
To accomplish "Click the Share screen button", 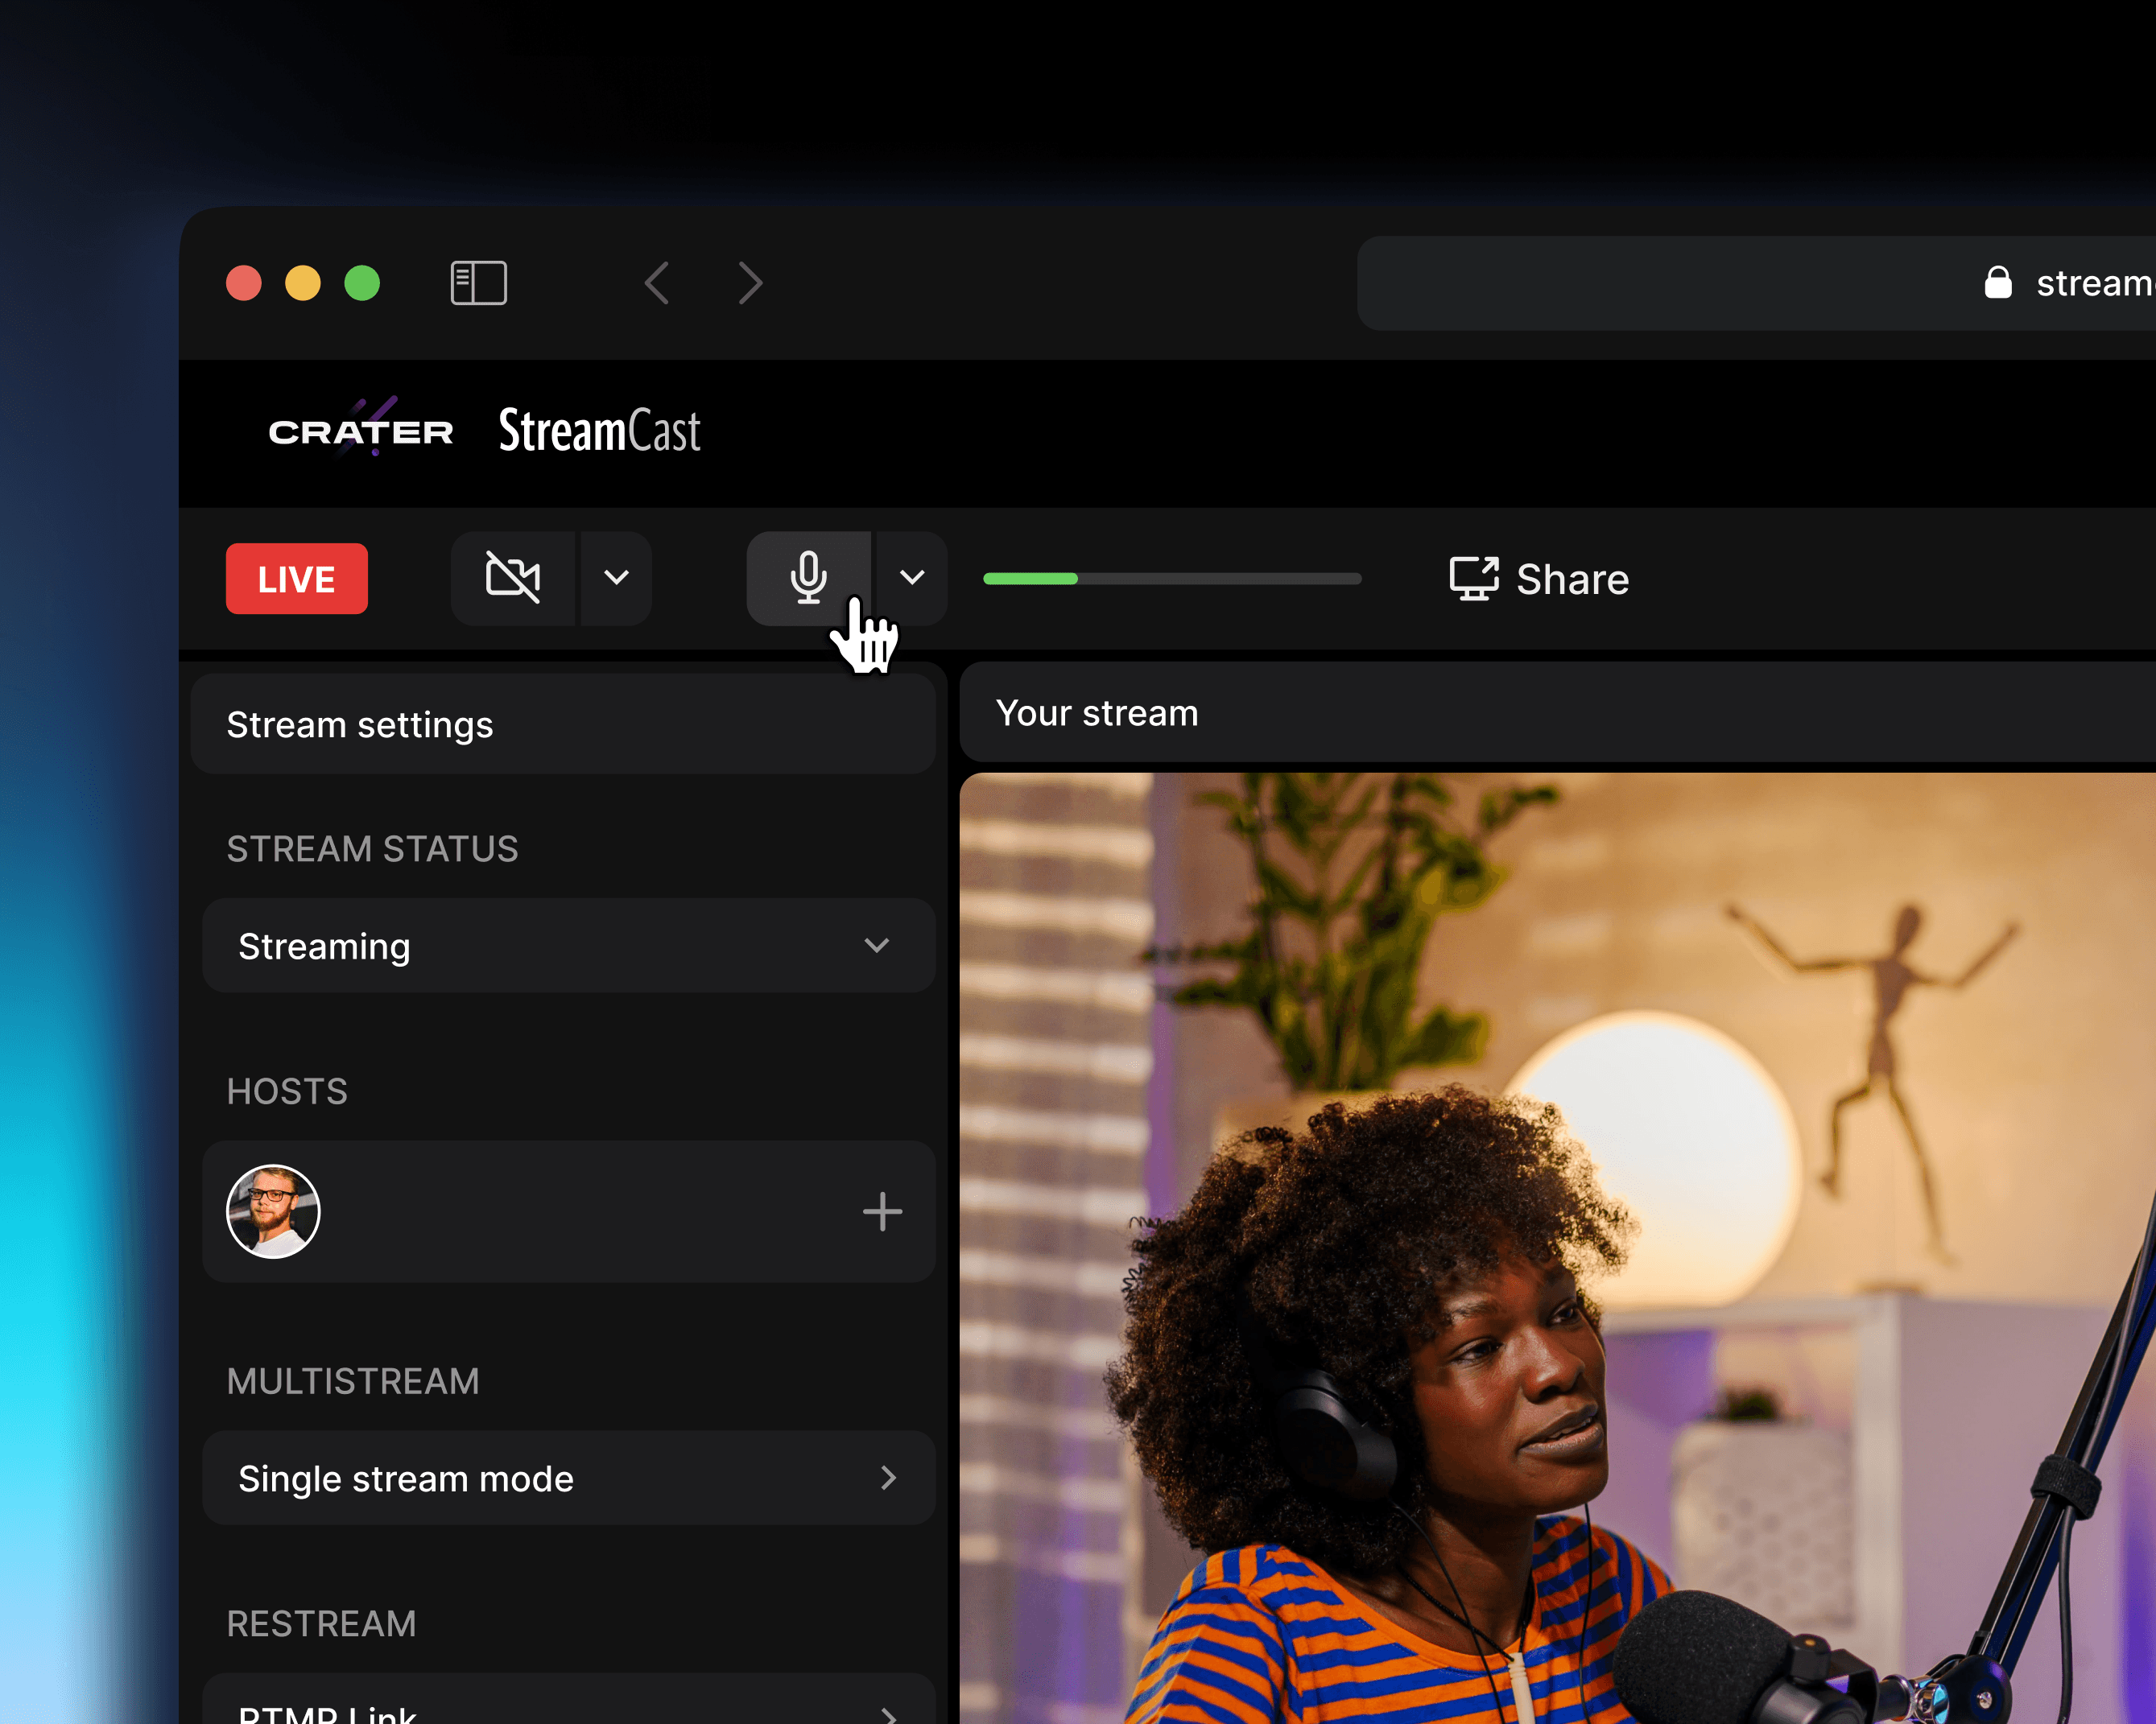I will click(x=1539, y=579).
